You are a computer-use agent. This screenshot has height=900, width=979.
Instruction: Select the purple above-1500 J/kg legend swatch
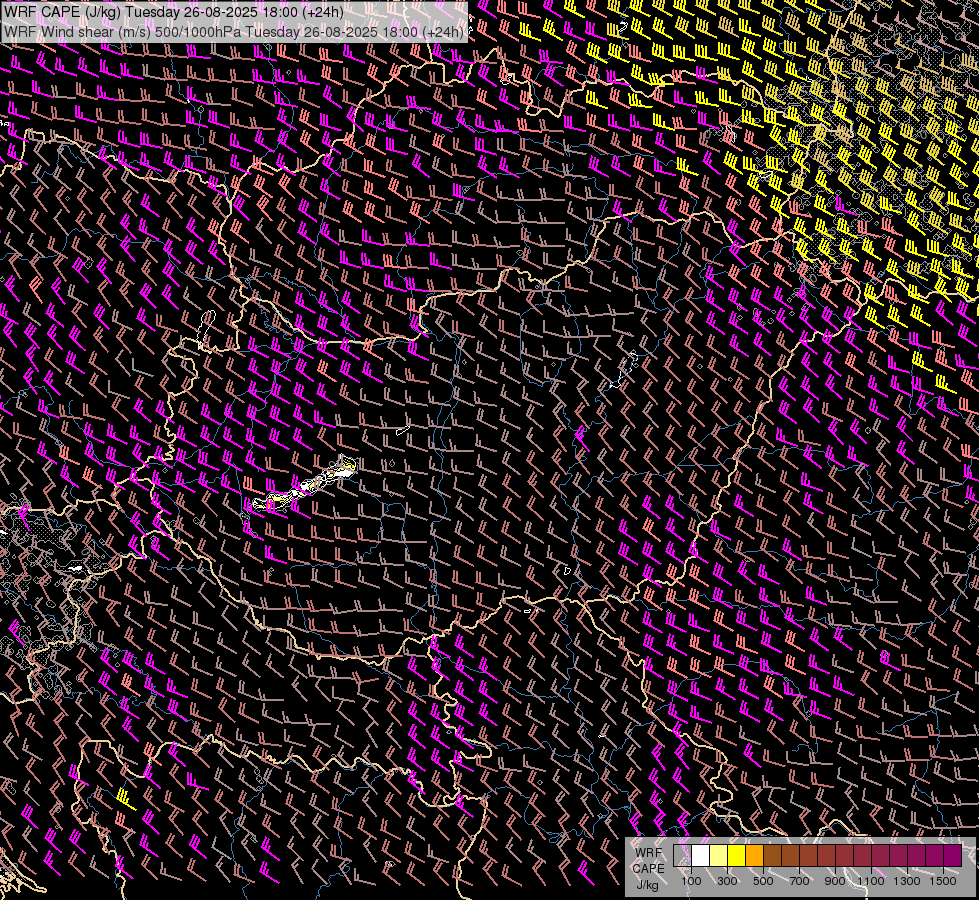953,855
